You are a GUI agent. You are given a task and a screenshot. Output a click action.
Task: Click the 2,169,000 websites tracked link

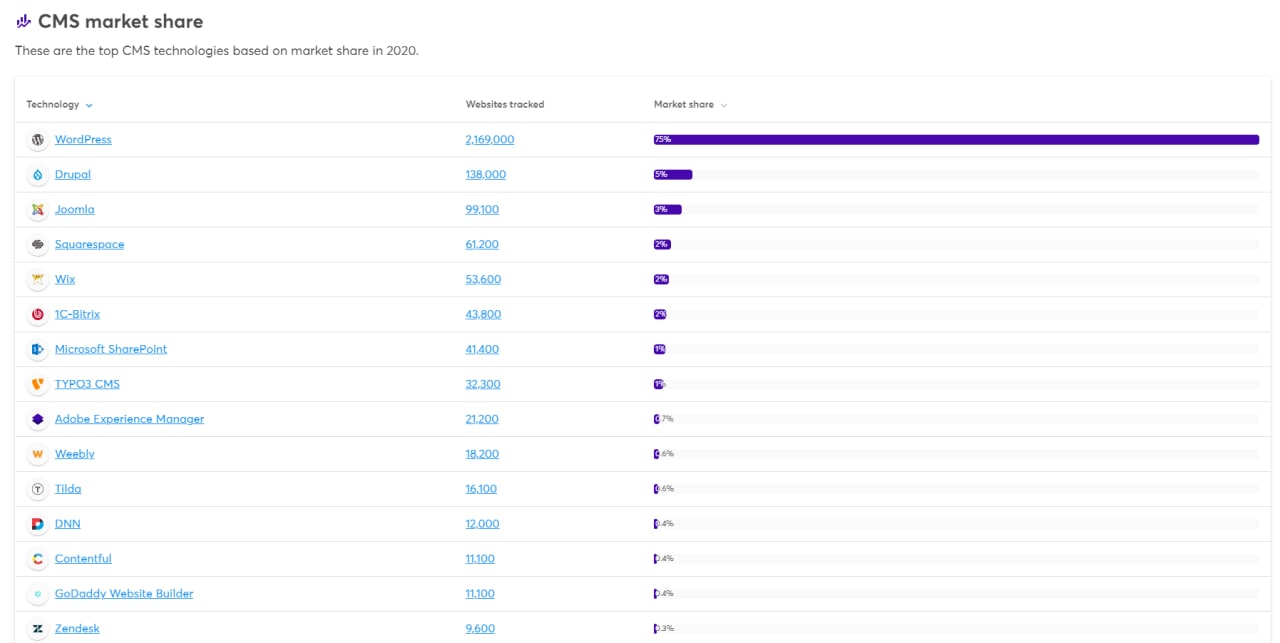(x=490, y=140)
